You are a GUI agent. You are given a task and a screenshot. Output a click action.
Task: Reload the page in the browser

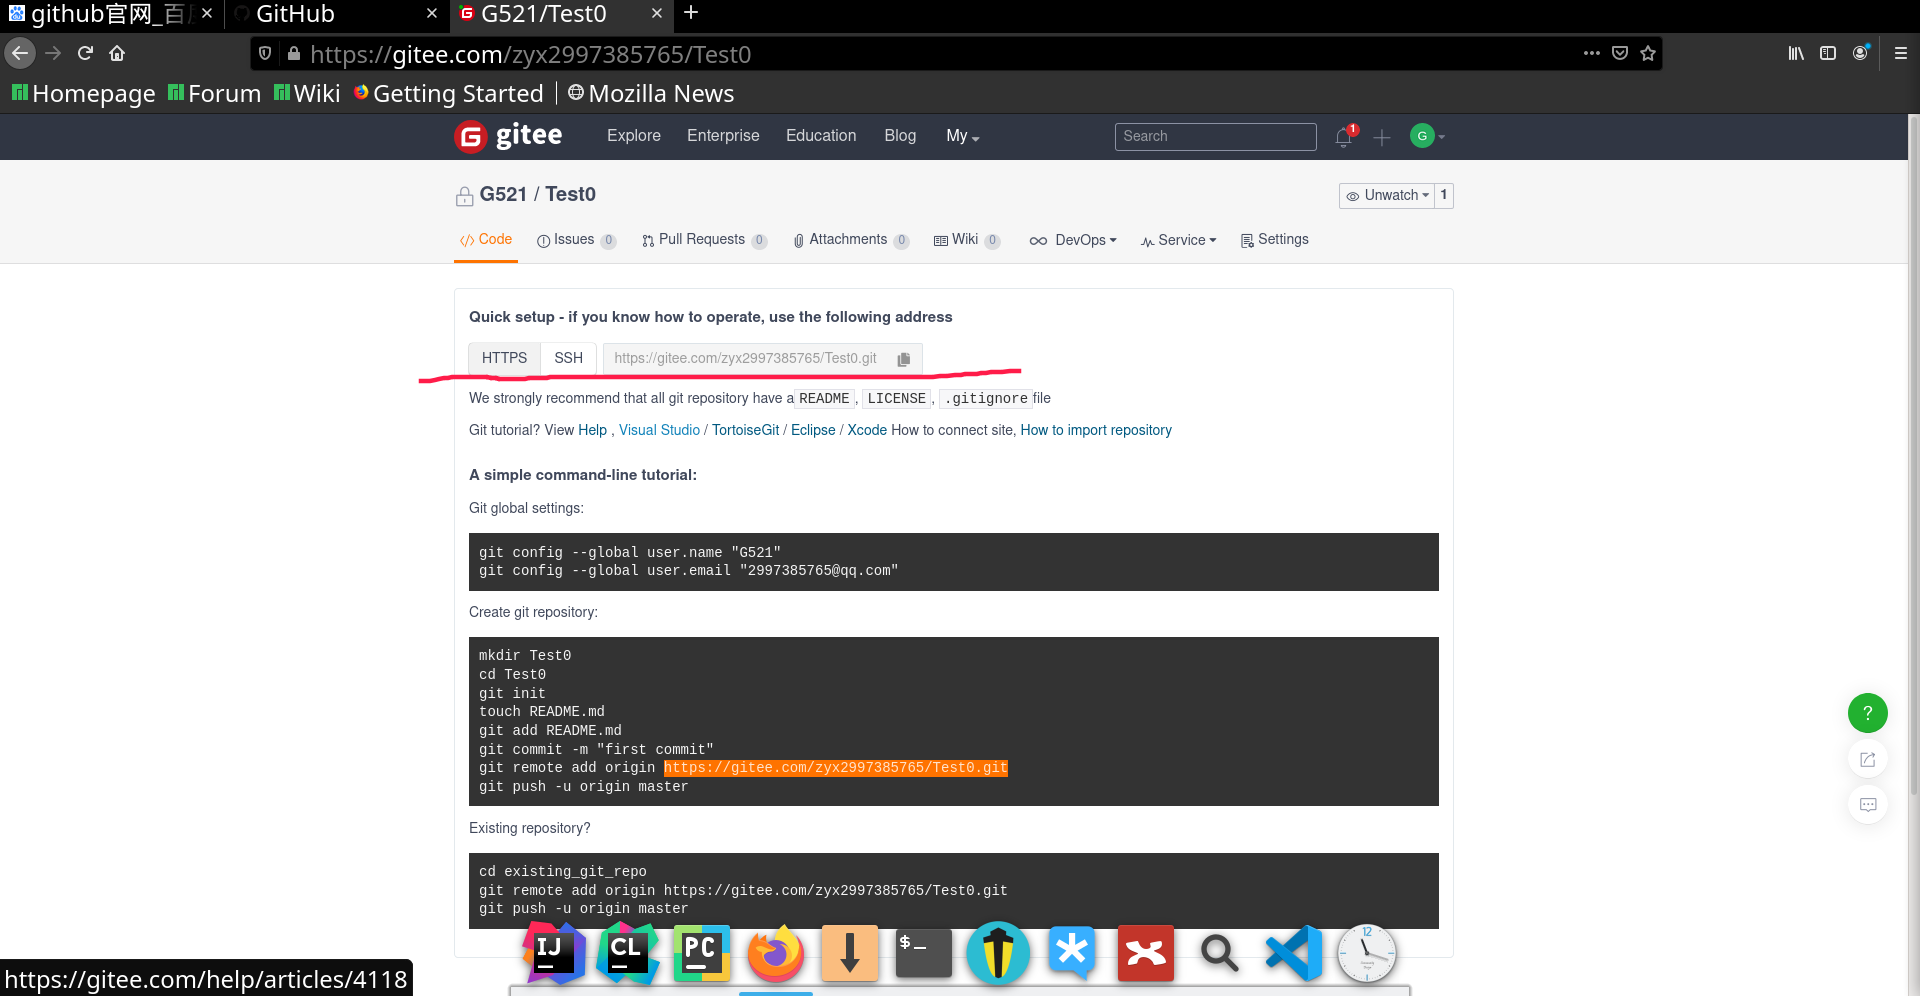86,53
